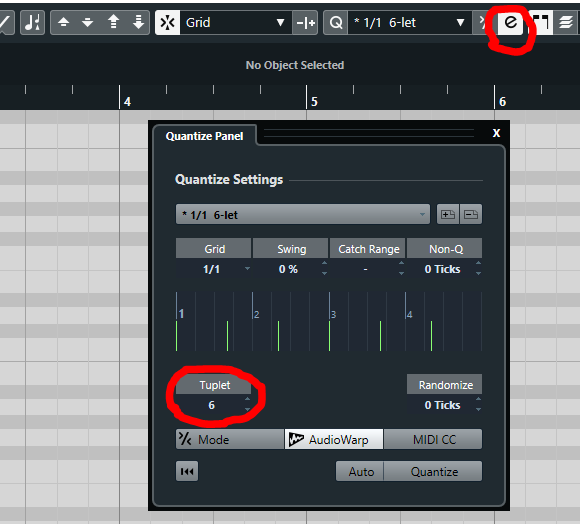Viewport: 580px width, 524px height.
Task: Toggle the grid relative snap icon
Action: click(x=305, y=23)
